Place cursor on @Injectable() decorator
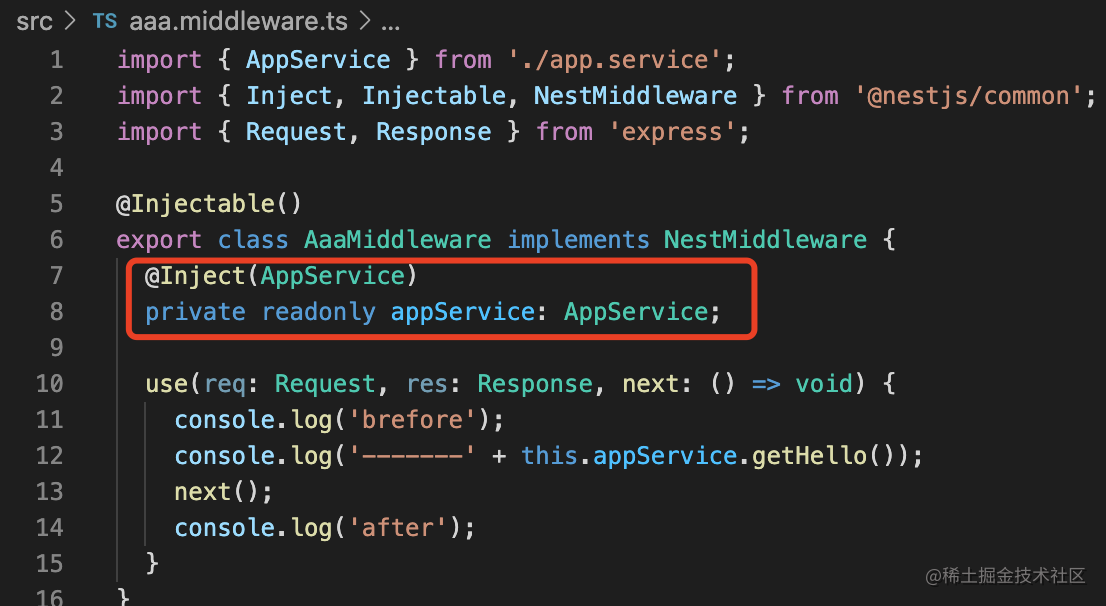Image resolution: width=1106 pixels, height=606 pixels. [x=209, y=203]
